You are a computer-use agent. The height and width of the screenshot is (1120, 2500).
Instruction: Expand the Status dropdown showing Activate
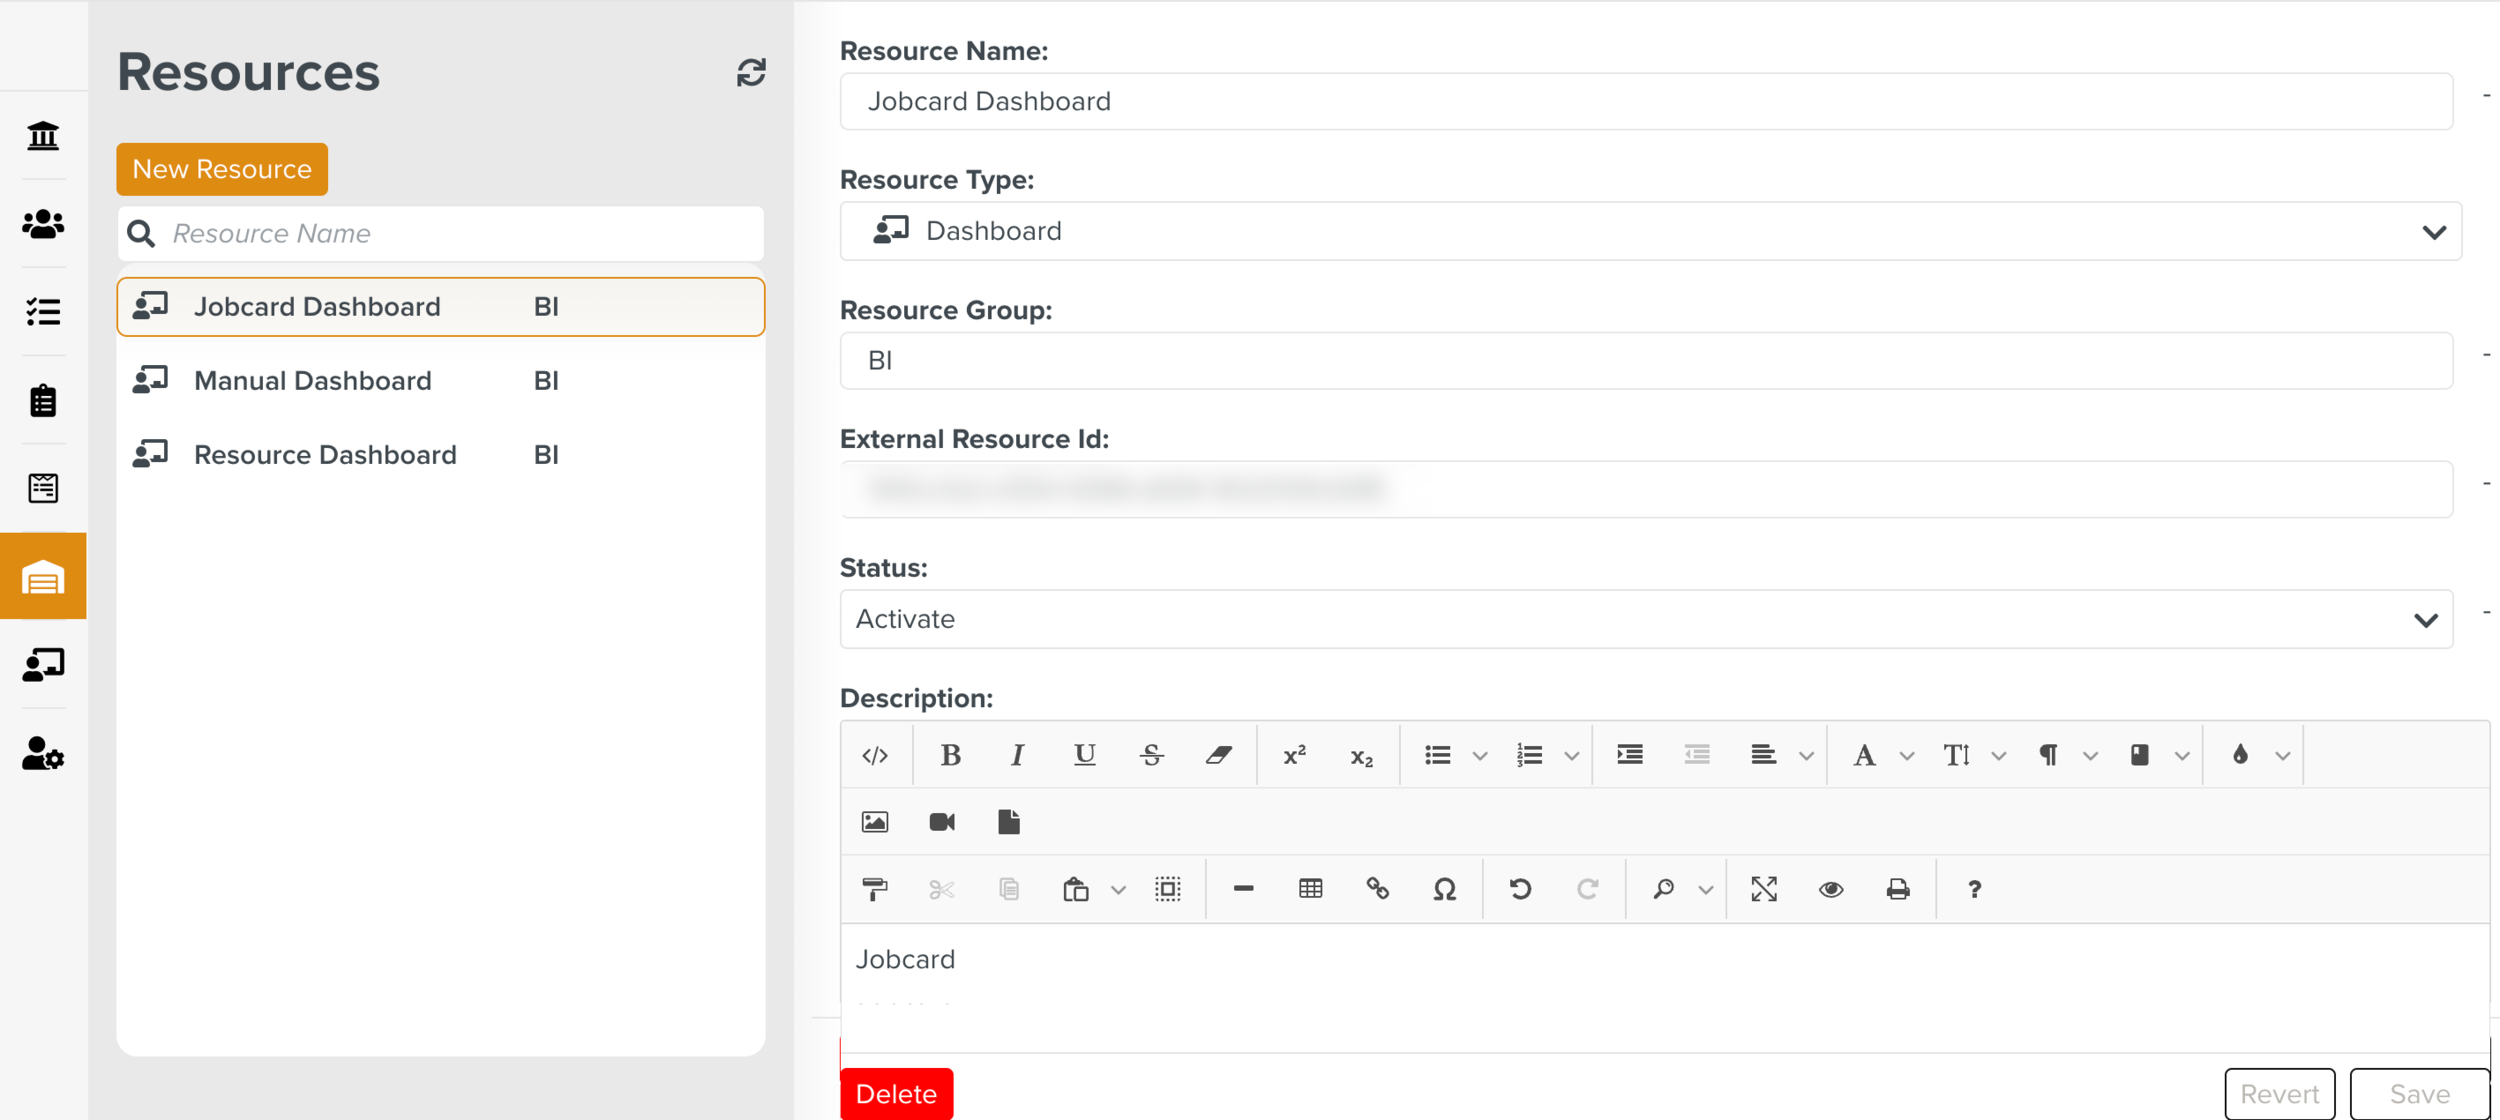(2427, 619)
